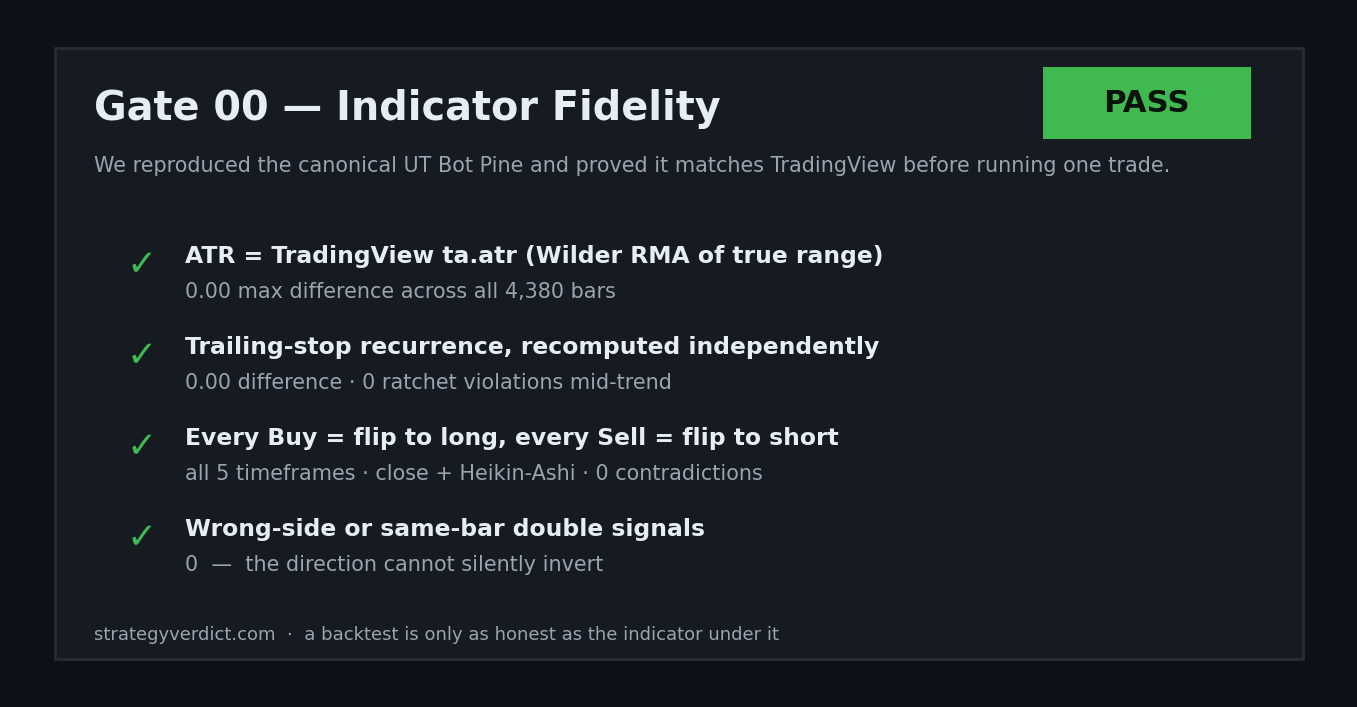Click the Every Buy = flip to long heading
The height and width of the screenshot is (707, 1357).
[x=512, y=438]
